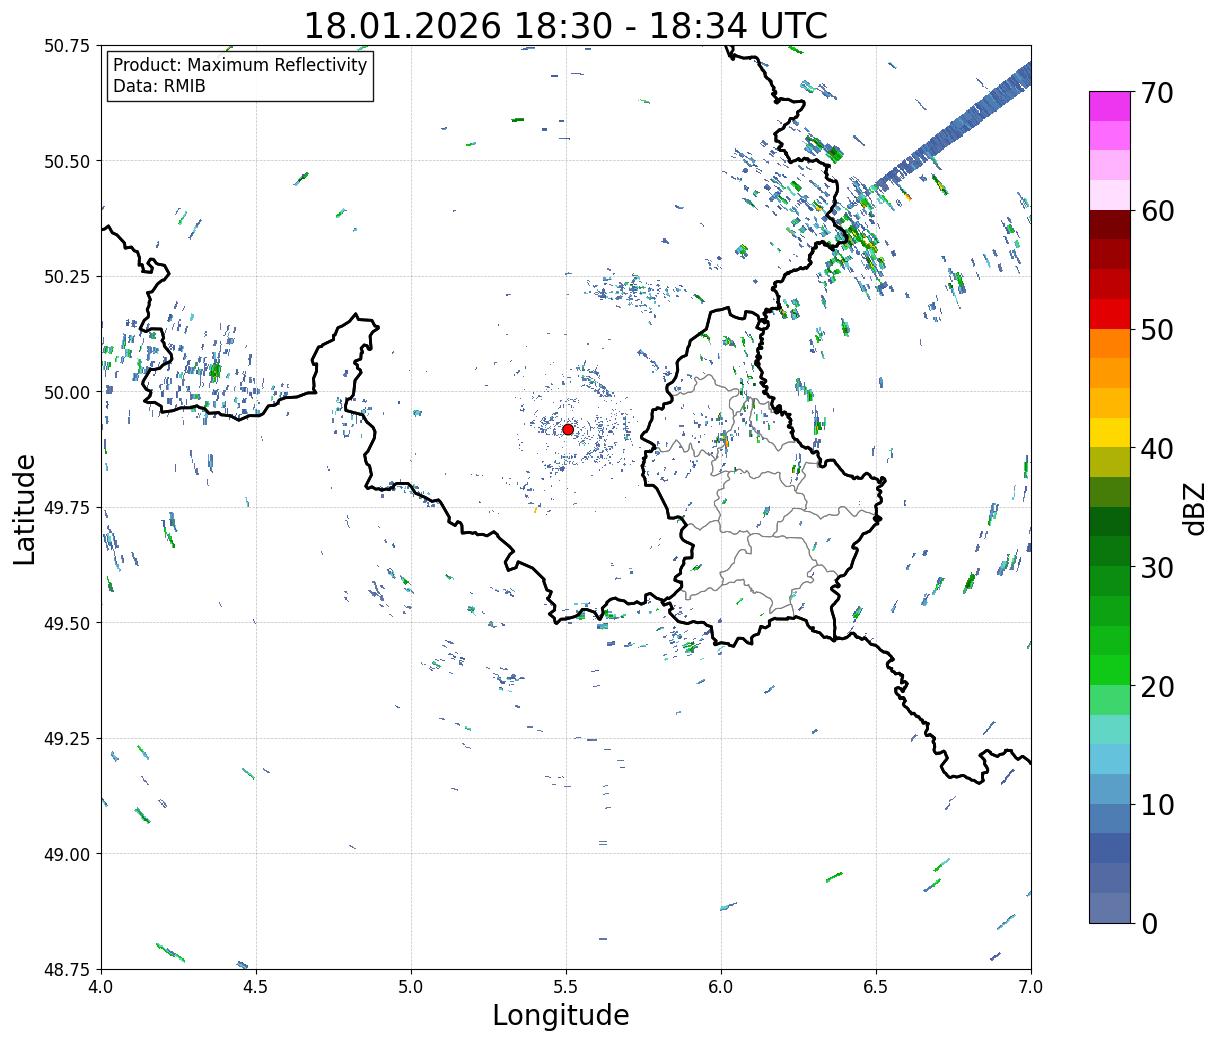The height and width of the screenshot is (1040, 1219).
Task: Click the dark maroon colorbar segment below 60
Action: [1110, 225]
